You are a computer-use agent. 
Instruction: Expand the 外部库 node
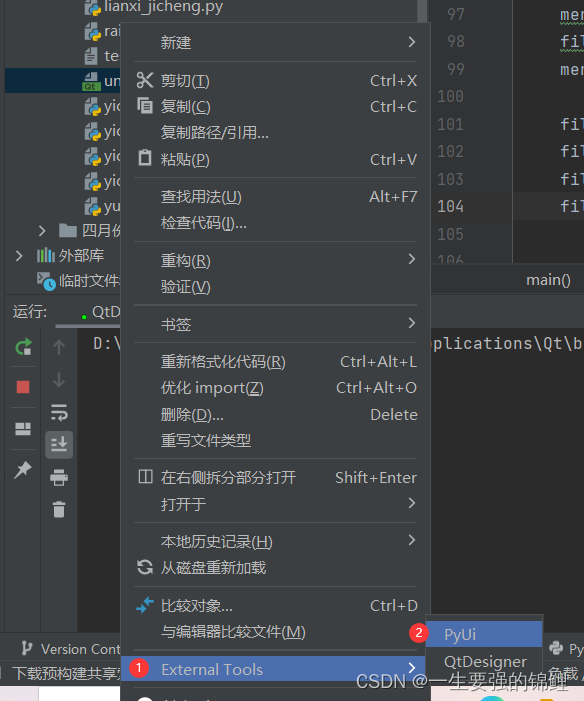pyautogui.click(x=19, y=256)
